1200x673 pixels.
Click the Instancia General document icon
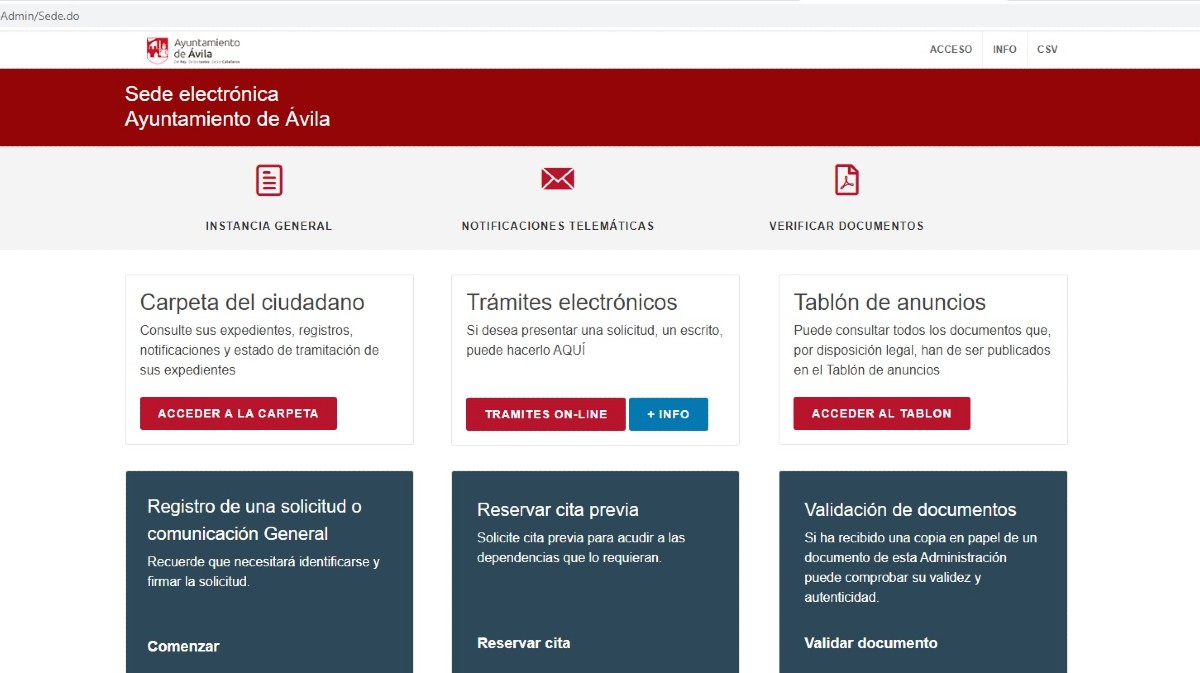(x=269, y=180)
